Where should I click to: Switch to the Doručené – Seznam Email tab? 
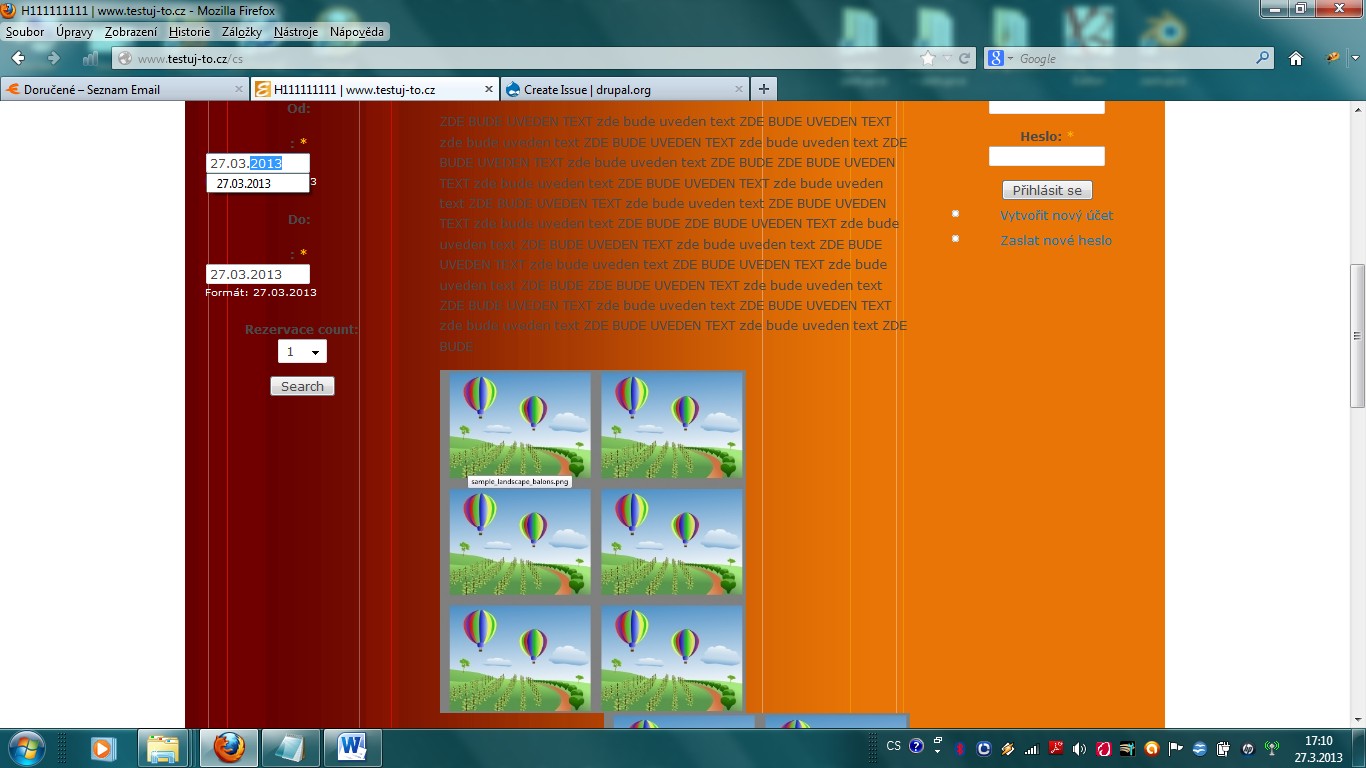click(125, 89)
